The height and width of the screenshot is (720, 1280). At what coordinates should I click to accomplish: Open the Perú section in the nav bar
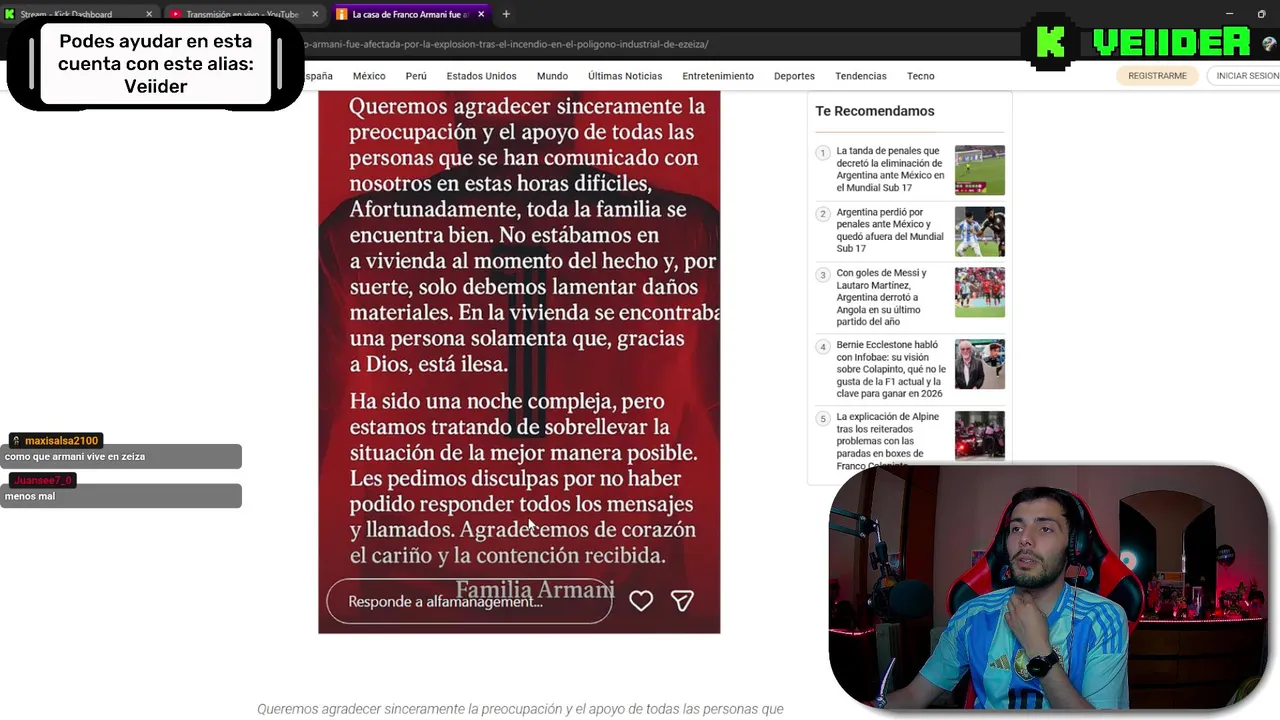416,76
